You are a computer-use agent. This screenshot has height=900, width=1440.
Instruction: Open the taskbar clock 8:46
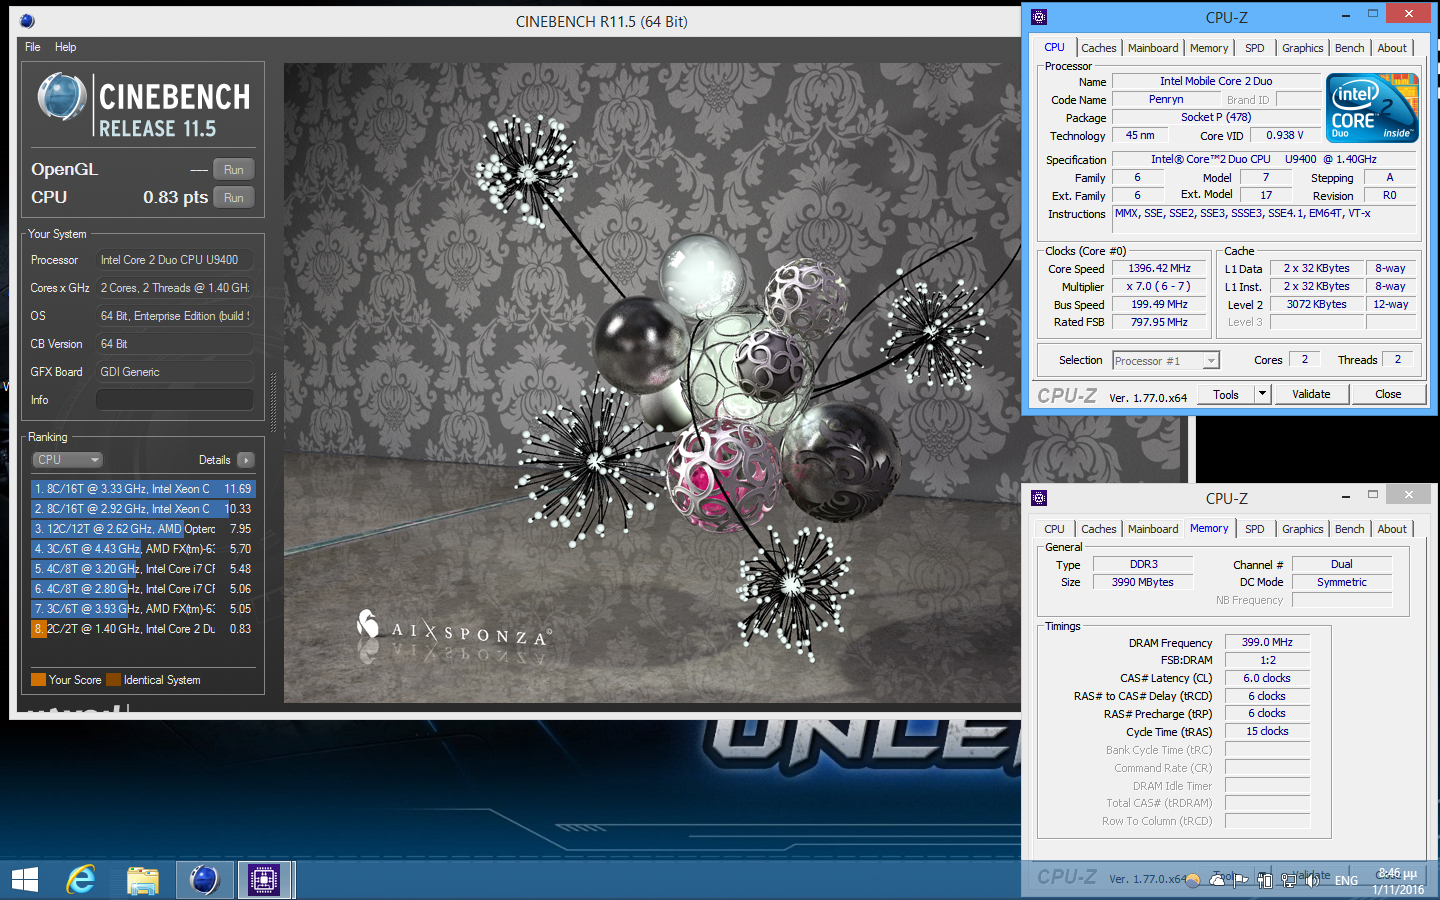coord(1398,881)
